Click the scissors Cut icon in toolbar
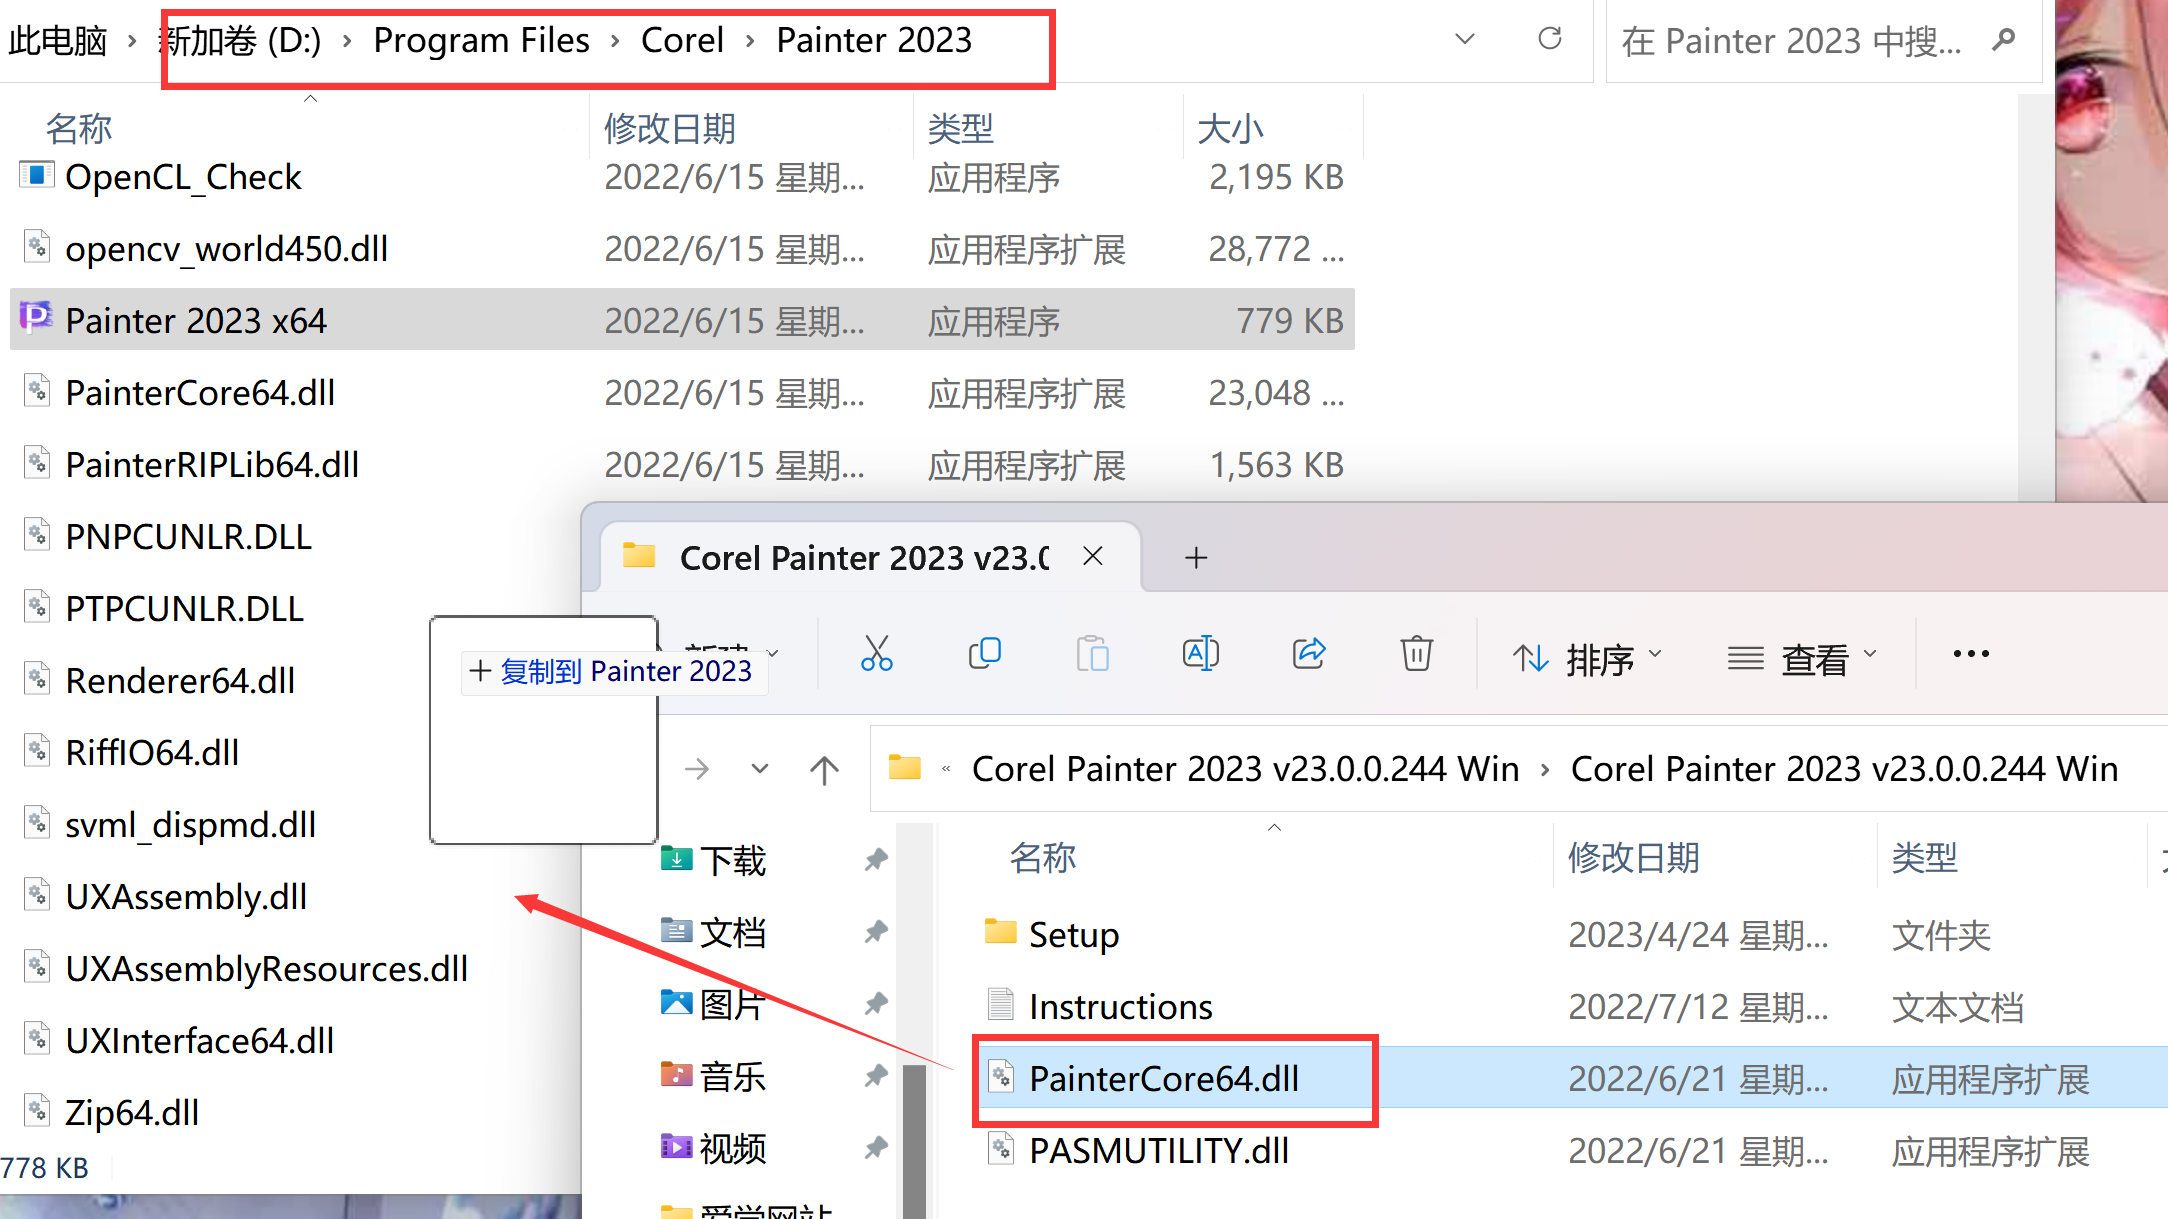The image size is (2168, 1219). (876, 654)
